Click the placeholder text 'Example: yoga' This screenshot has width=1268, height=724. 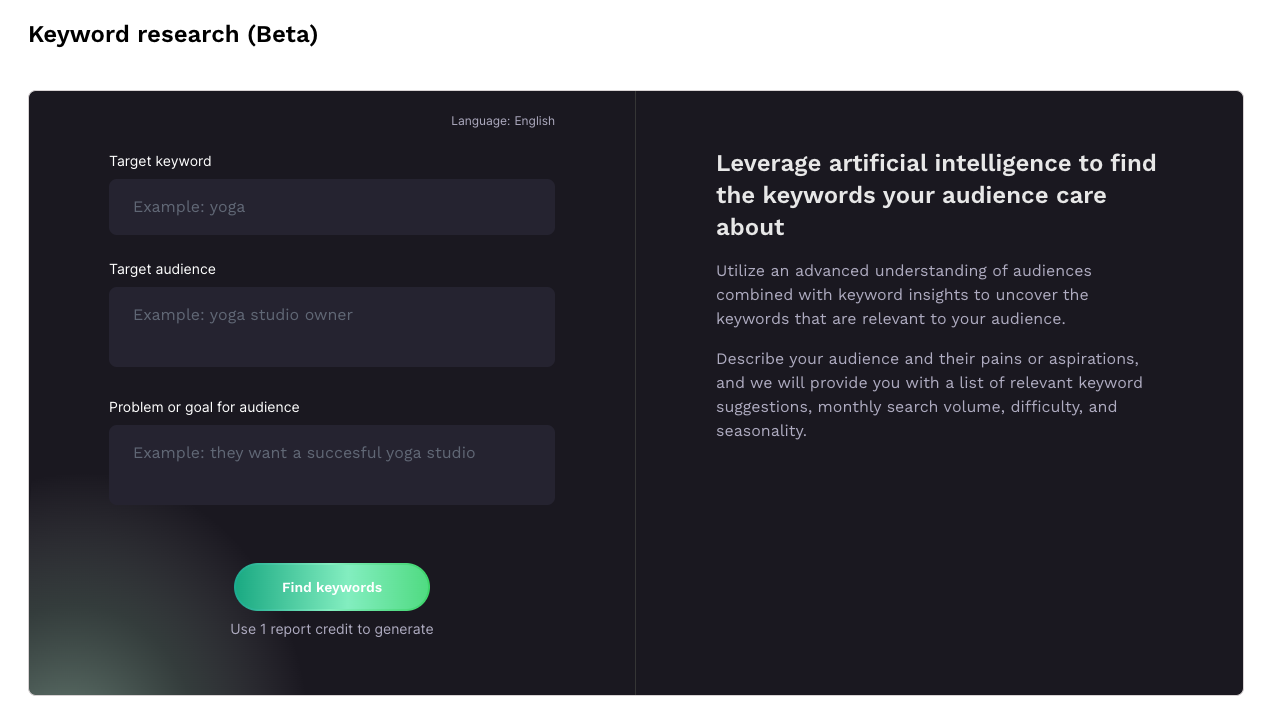[x=189, y=206]
